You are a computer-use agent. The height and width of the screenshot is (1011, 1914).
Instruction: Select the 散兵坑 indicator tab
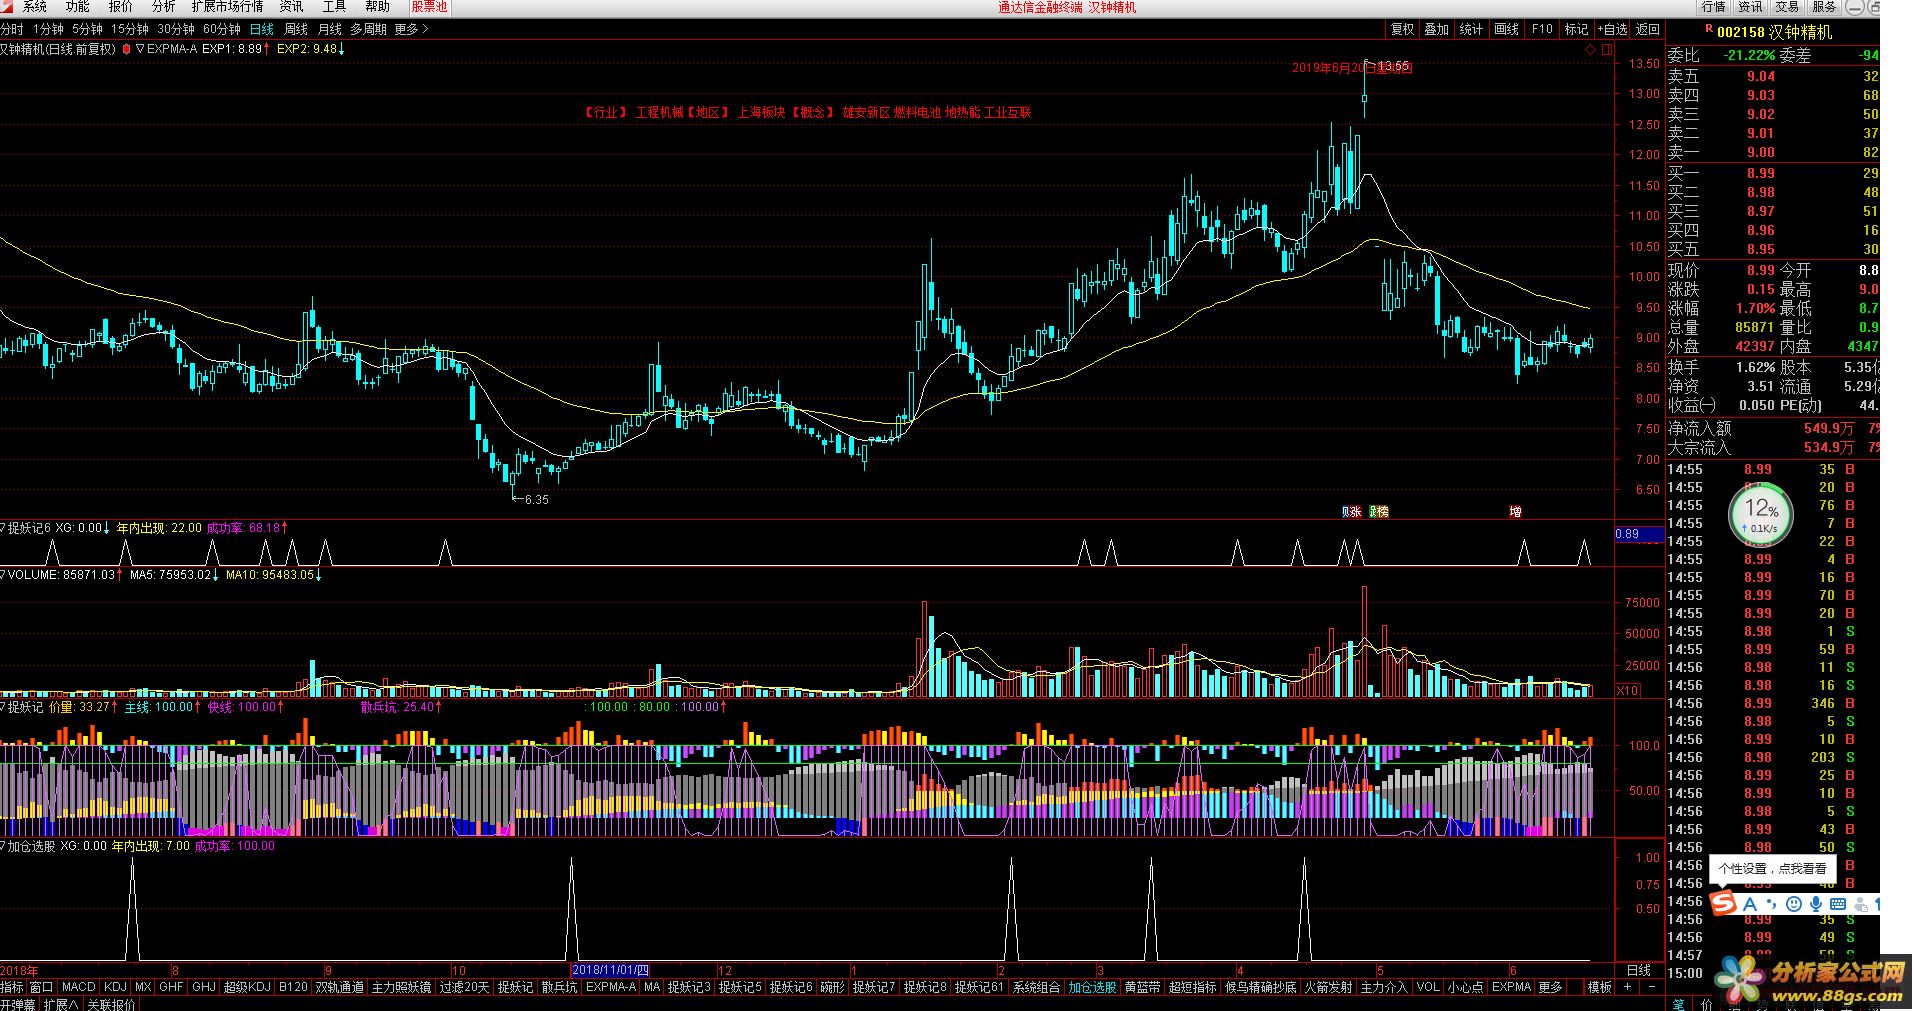[x=560, y=987]
